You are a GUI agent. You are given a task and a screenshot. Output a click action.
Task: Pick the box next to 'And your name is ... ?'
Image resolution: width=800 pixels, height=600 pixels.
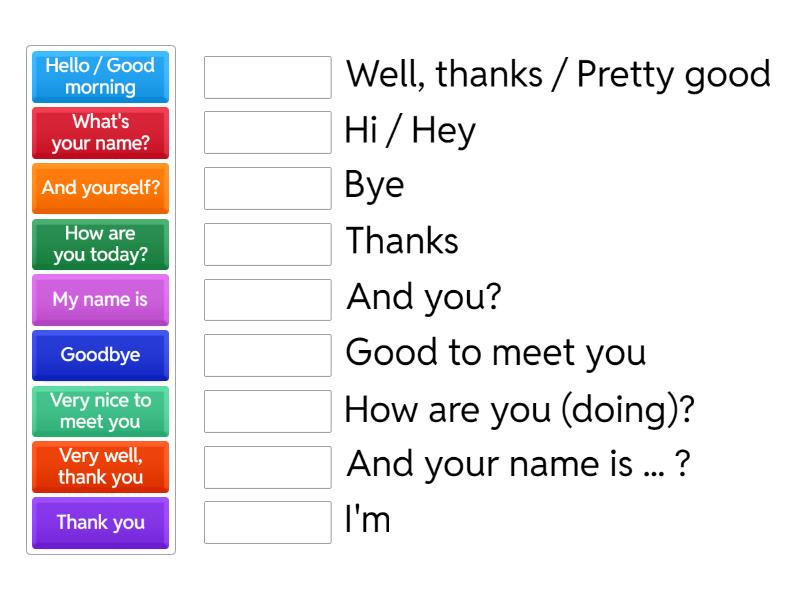click(267, 467)
